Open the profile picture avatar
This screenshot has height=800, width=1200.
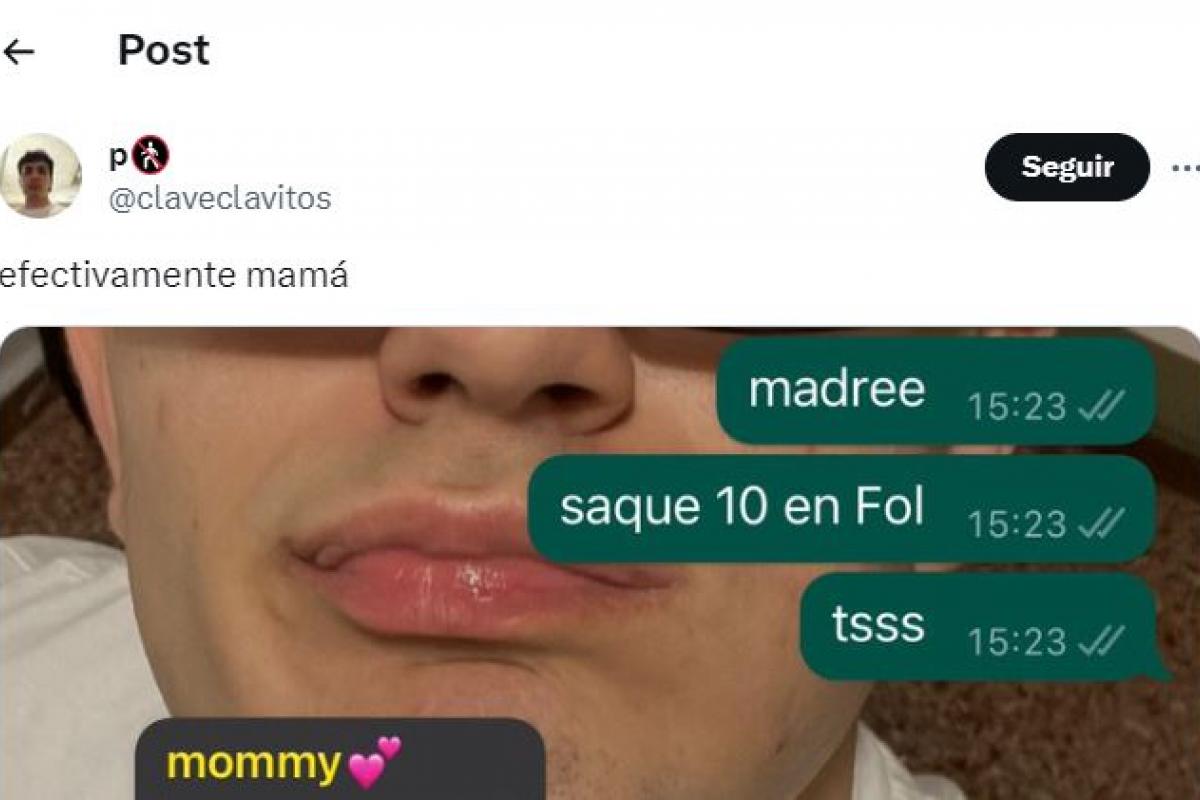pos(40,175)
